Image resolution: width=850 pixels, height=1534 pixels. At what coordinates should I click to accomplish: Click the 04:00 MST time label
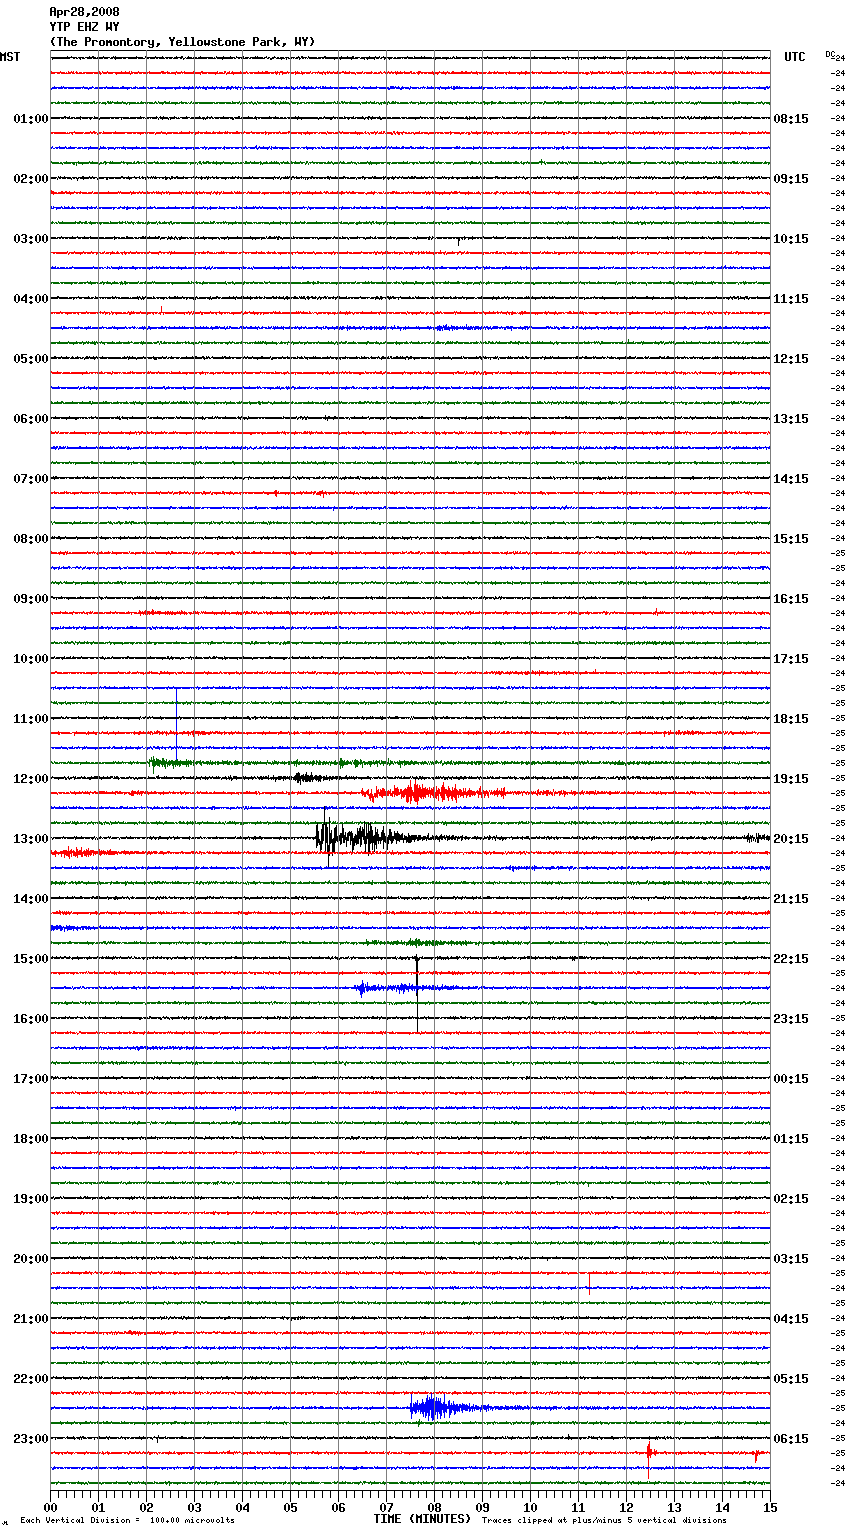tap(30, 299)
